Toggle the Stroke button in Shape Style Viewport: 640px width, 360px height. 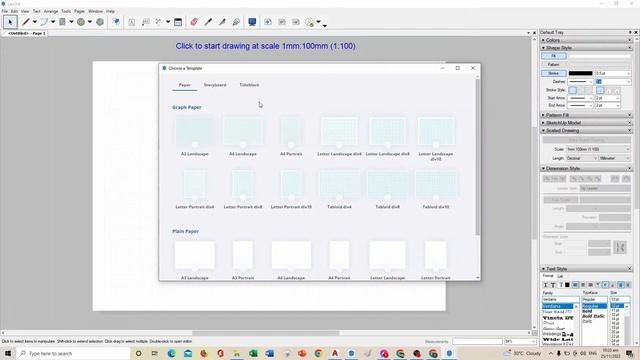coord(553,73)
